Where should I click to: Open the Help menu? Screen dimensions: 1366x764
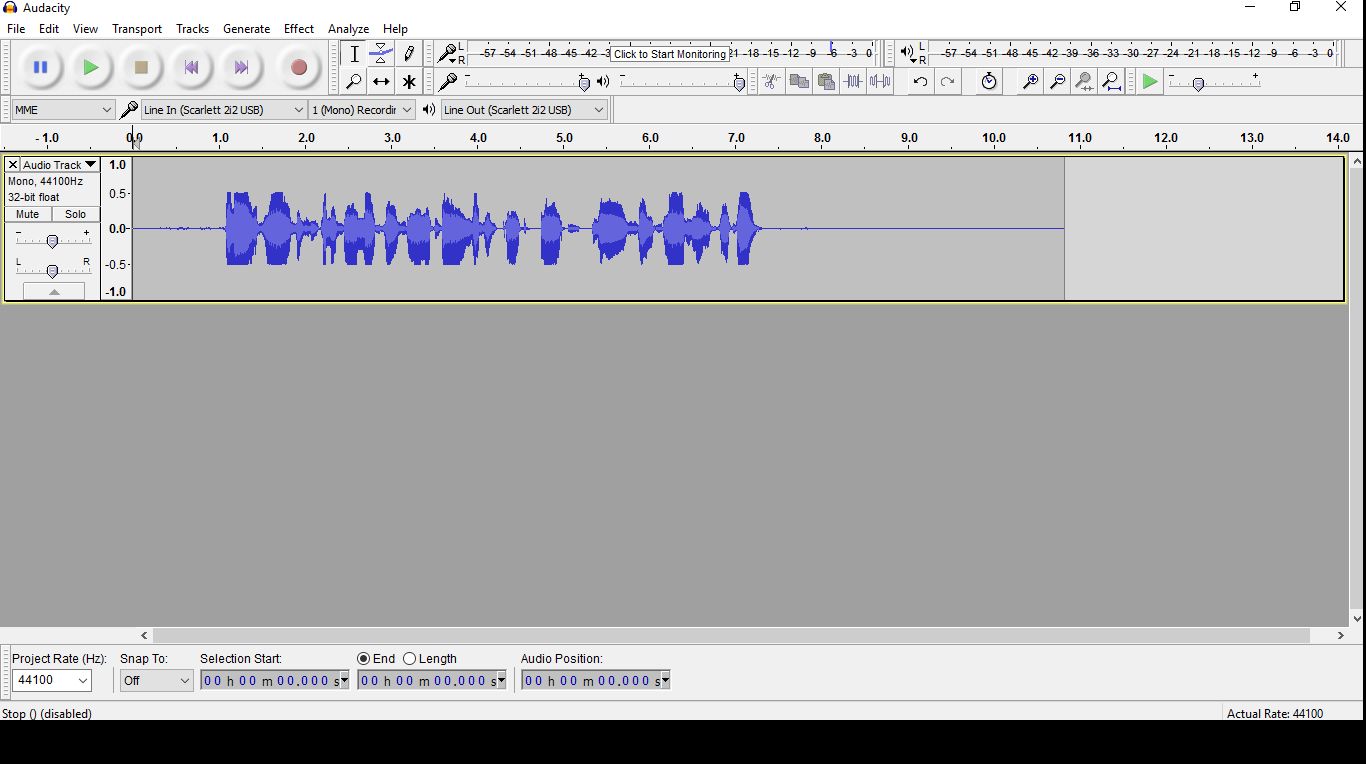[395, 29]
